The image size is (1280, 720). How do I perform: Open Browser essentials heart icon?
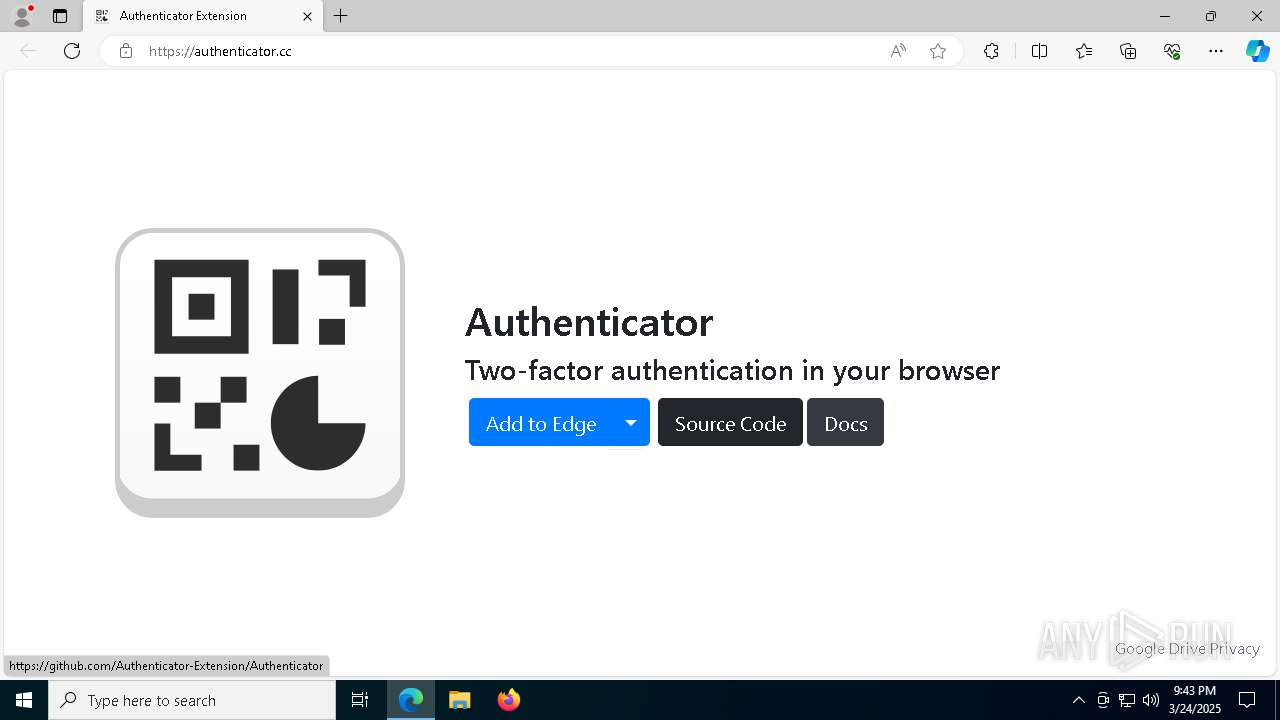(1172, 51)
